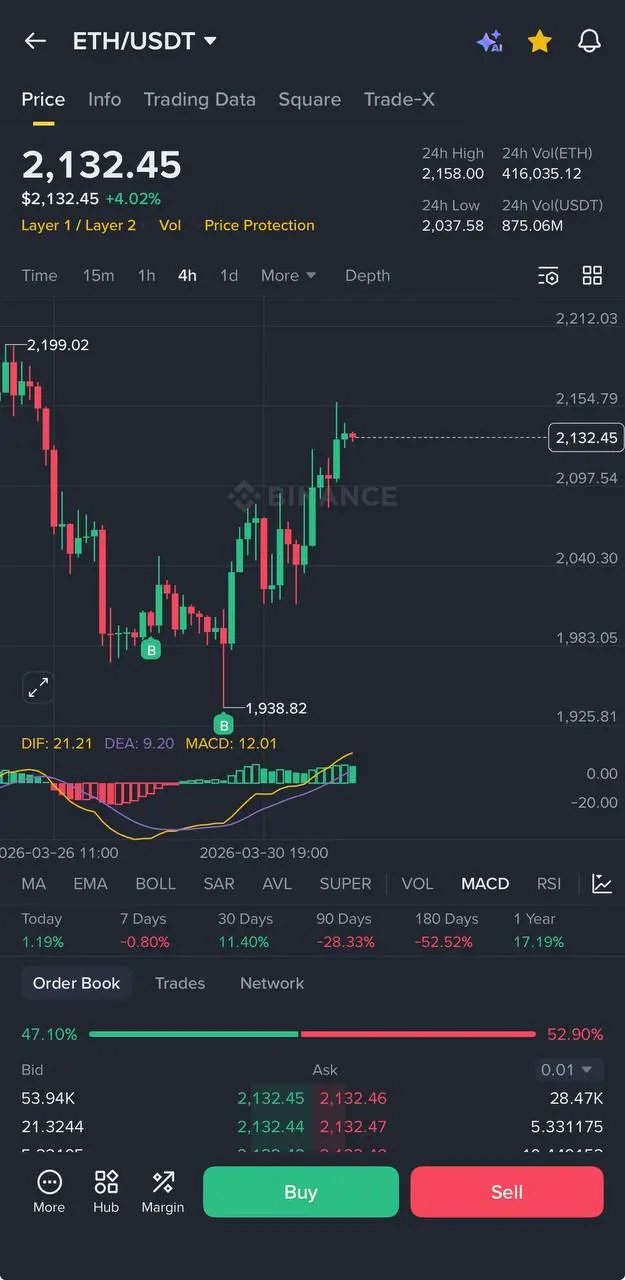The image size is (625, 1280).
Task: Open the Hub icon
Action: pyautogui.click(x=106, y=1191)
